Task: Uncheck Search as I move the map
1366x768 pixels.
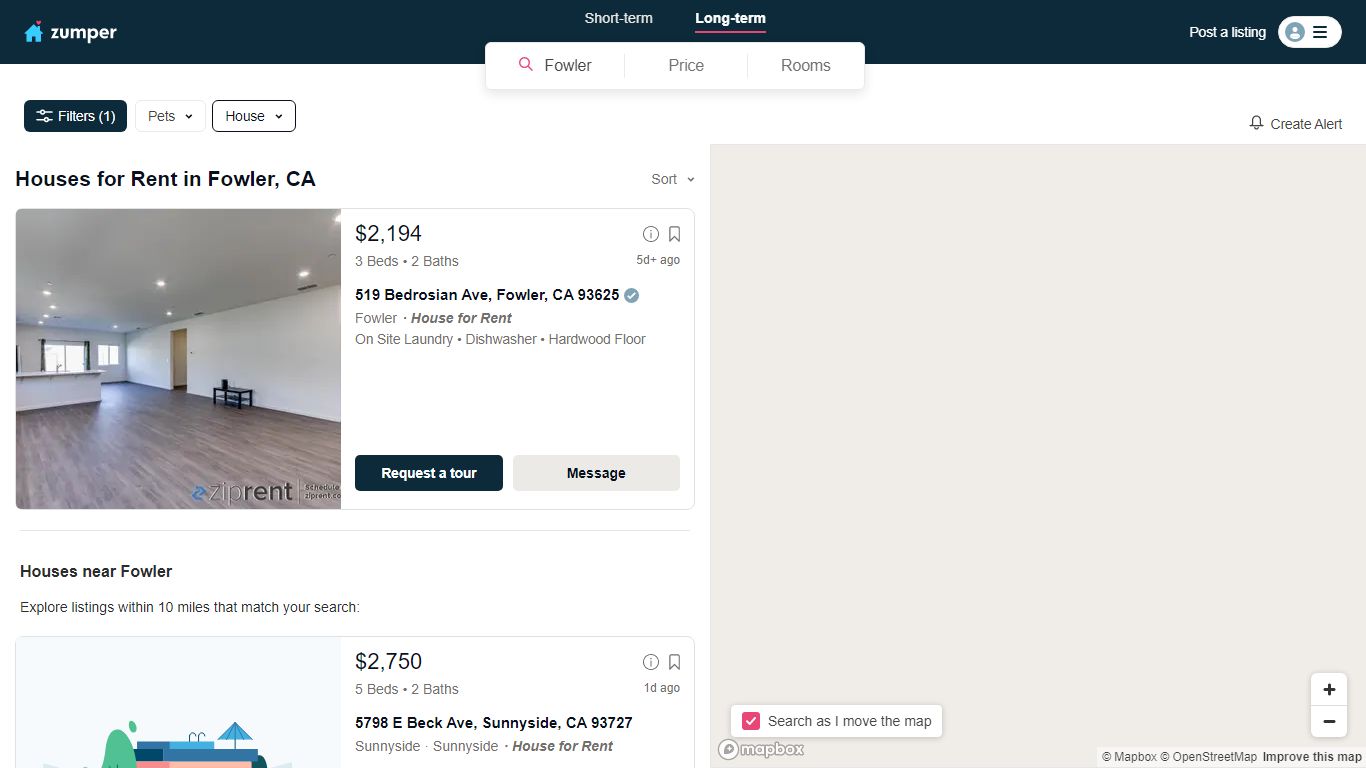Action: click(750, 721)
